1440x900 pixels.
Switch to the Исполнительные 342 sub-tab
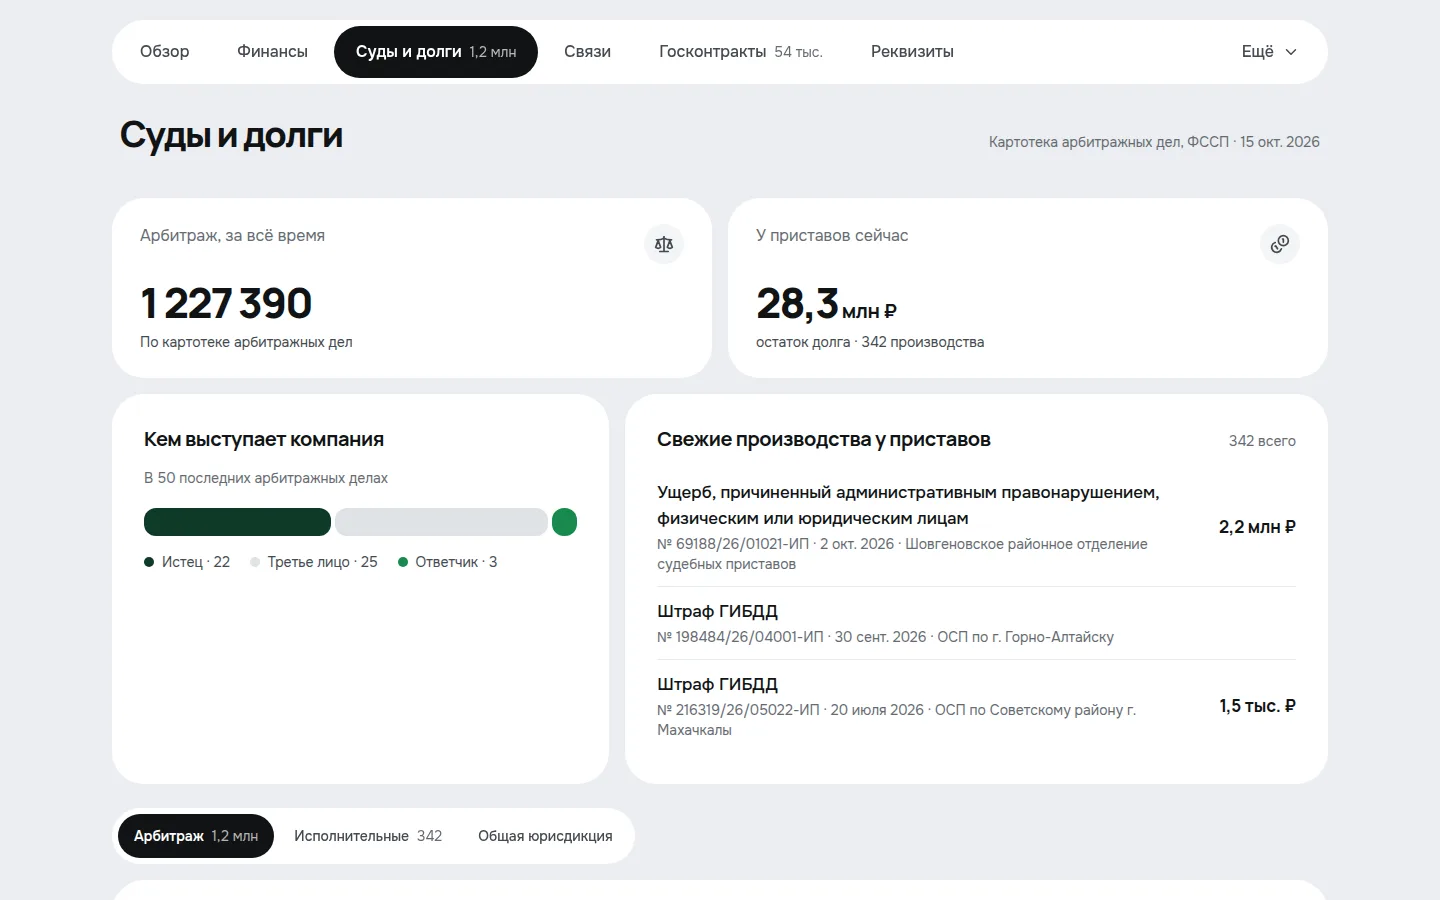(368, 836)
